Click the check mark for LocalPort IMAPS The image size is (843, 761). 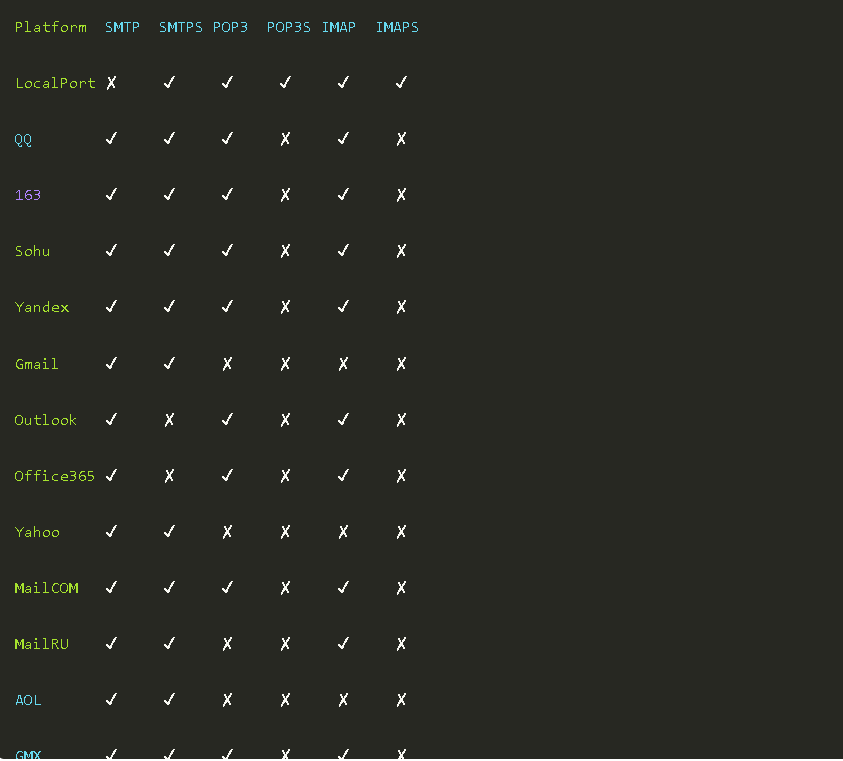(401, 83)
